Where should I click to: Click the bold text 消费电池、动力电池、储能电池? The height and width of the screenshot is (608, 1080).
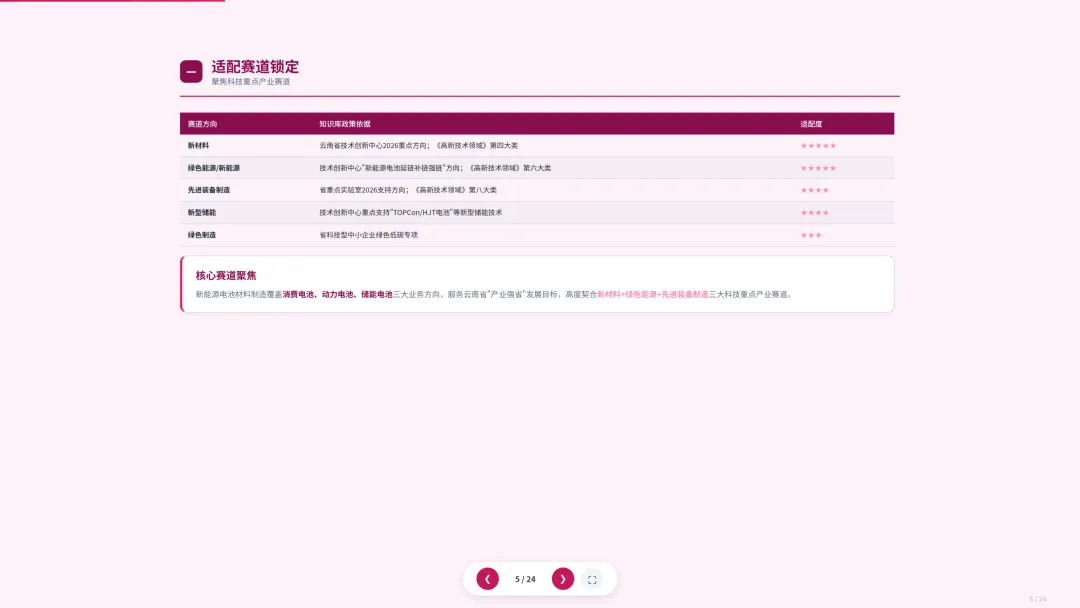[338, 295]
